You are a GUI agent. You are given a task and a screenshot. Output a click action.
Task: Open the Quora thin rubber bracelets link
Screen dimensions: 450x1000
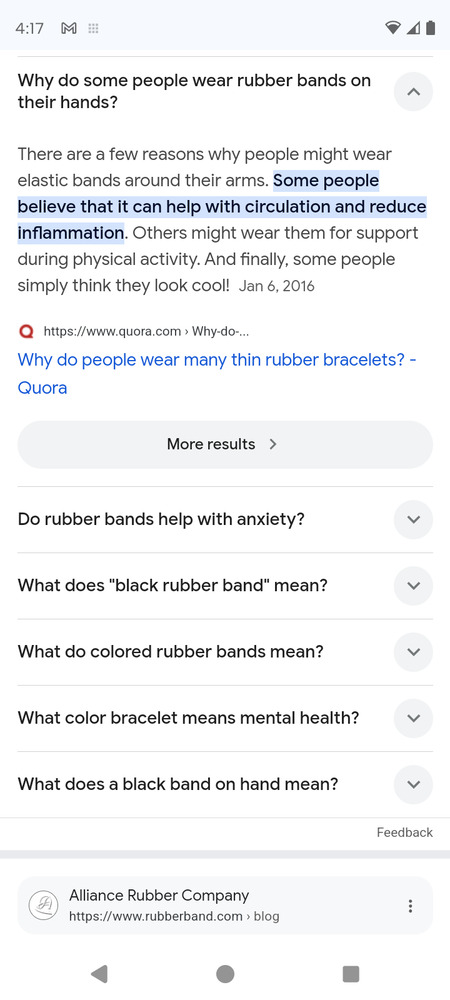click(x=217, y=373)
